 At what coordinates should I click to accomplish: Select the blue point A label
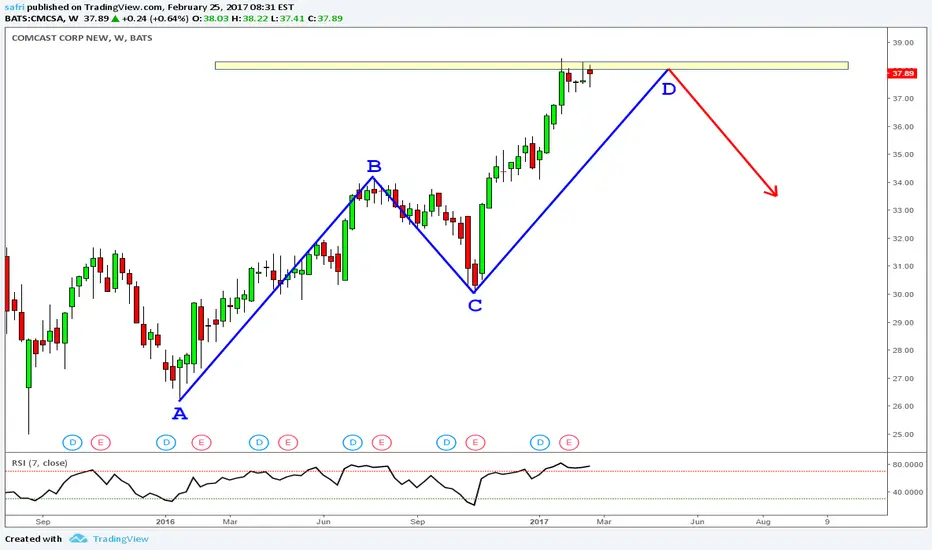[180, 414]
